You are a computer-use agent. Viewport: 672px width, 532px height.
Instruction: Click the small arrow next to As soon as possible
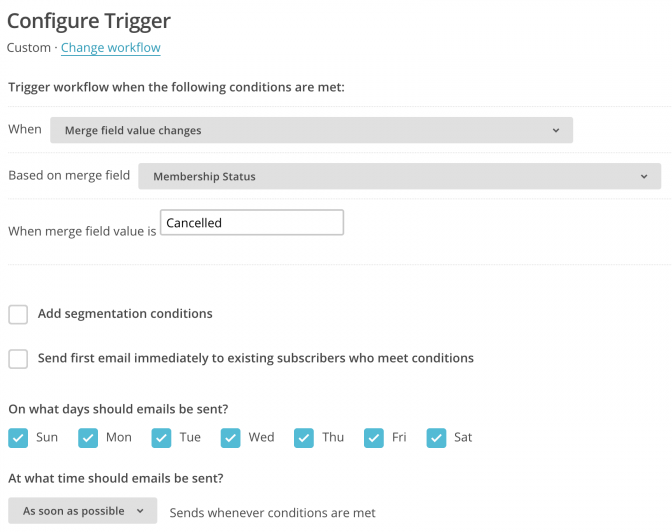pyautogui.click(x=140, y=511)
